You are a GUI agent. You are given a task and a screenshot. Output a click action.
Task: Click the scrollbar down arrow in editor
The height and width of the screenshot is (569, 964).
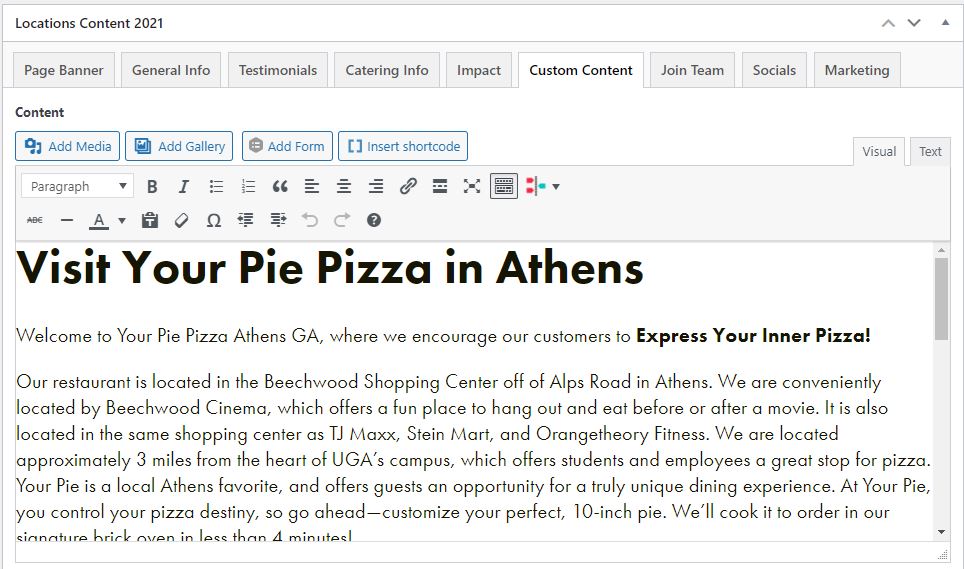[x=941, y=532]
